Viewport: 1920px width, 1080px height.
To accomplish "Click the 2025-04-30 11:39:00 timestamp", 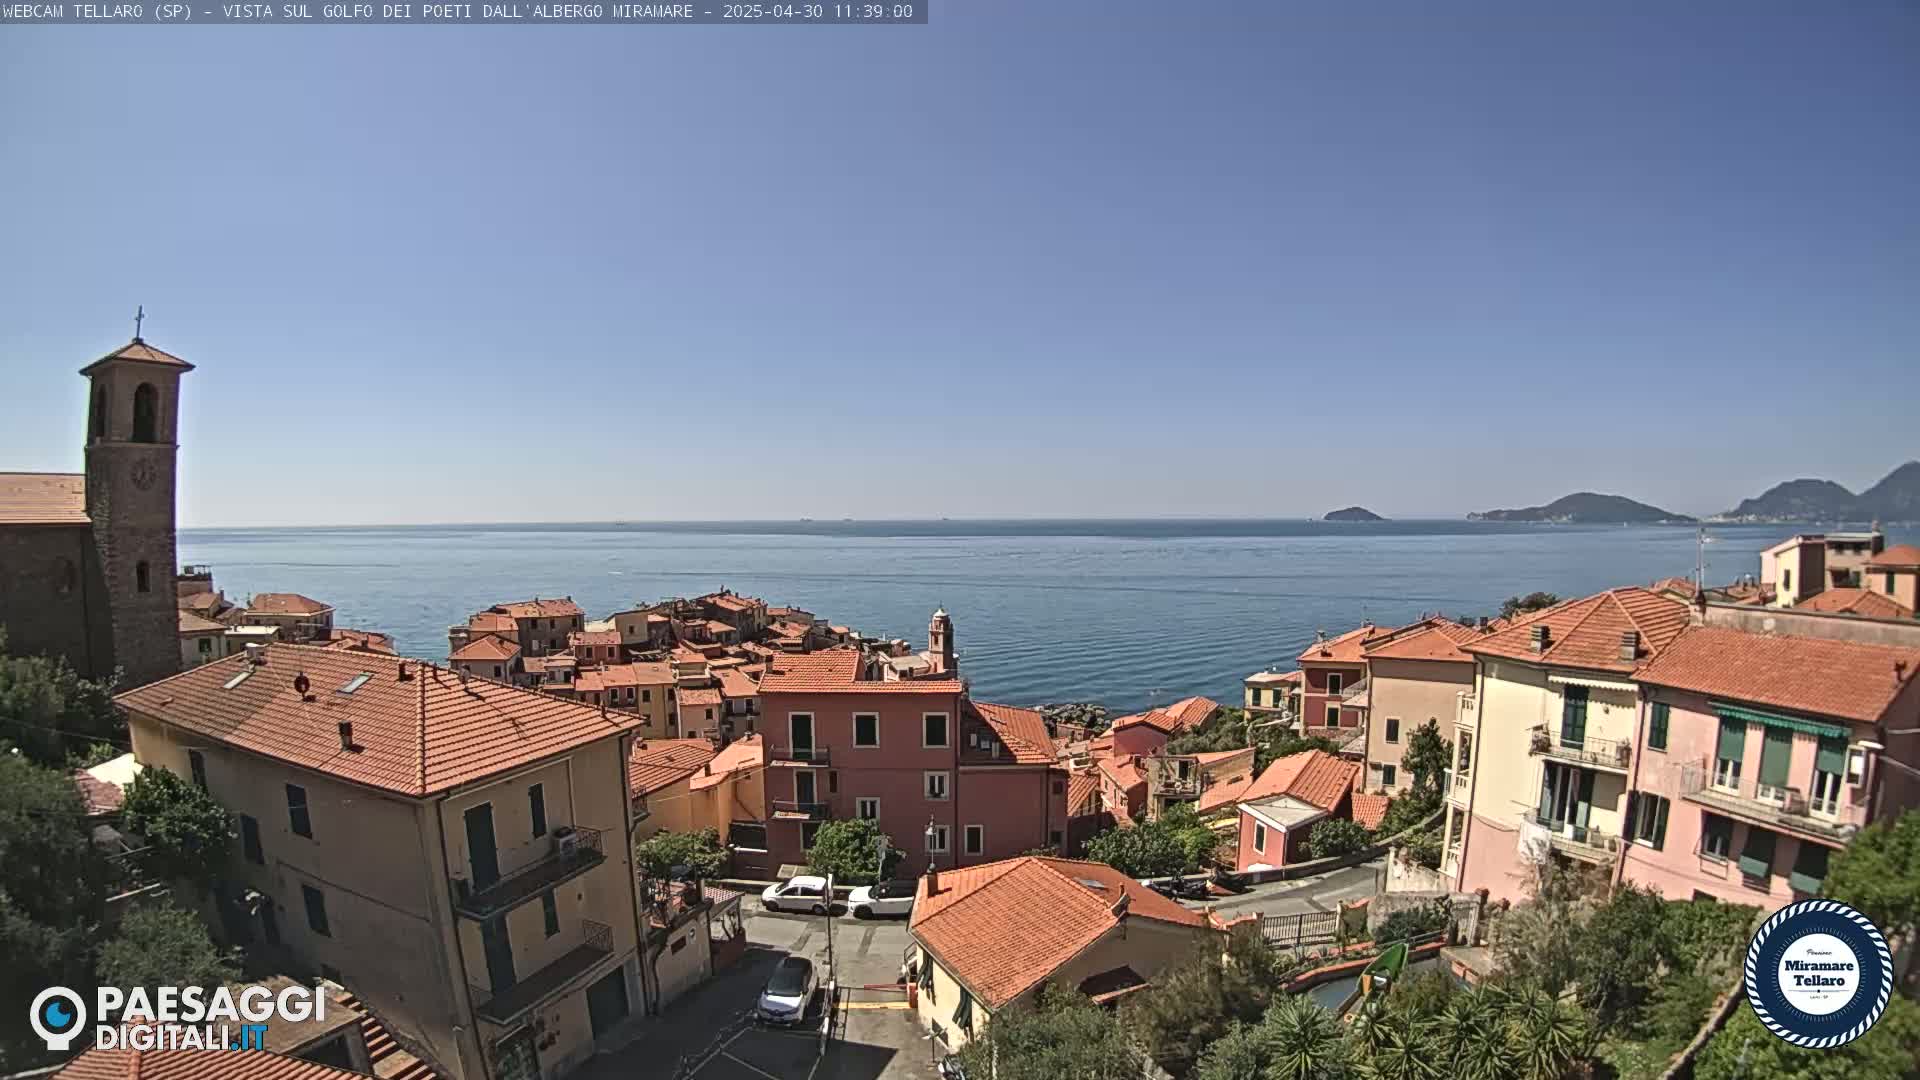I will click(x=817, y=11).
